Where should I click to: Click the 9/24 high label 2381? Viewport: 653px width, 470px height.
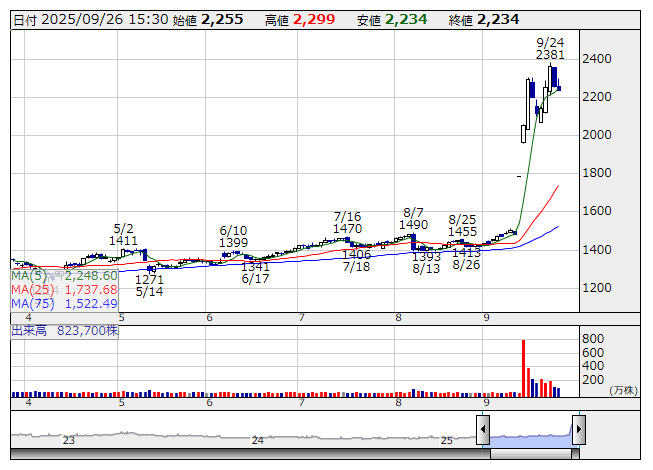click(551, 56)
